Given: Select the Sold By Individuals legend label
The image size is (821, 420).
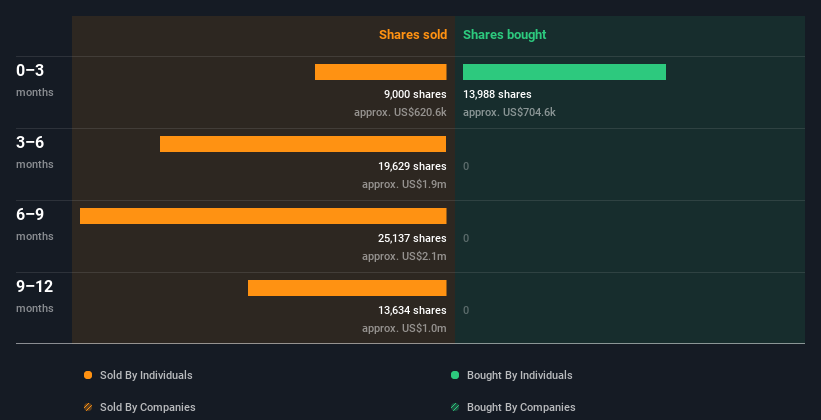Looking at the screenshot, I should (146, 375).
